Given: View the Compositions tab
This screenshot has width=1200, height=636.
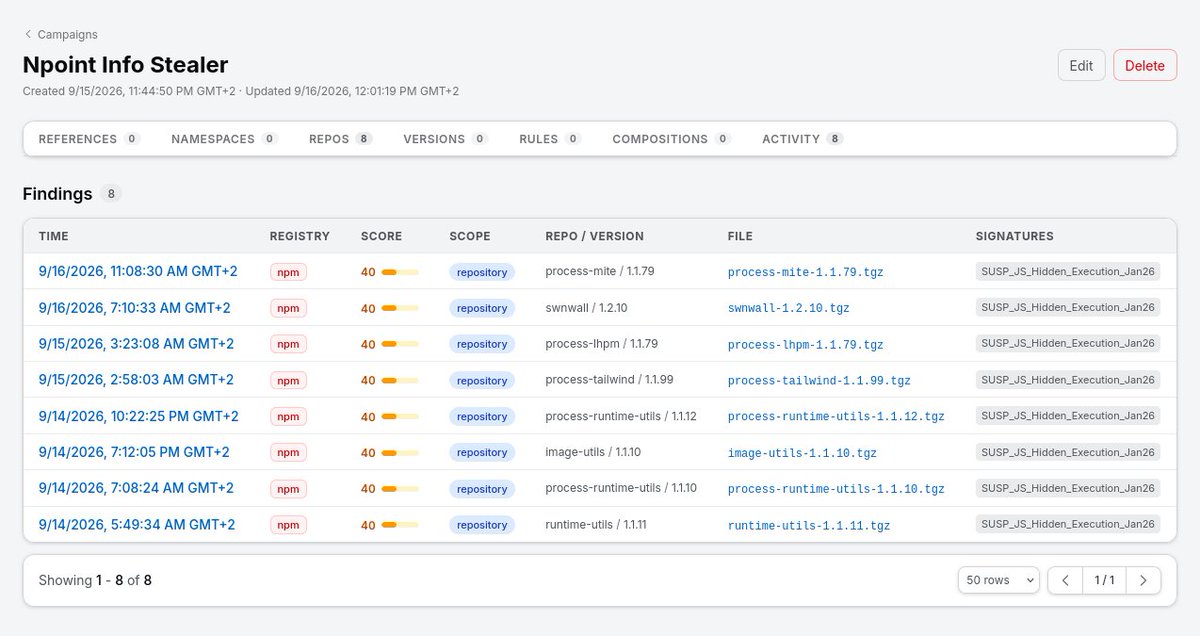Looking at the screenshot, I should pos(671,139).
